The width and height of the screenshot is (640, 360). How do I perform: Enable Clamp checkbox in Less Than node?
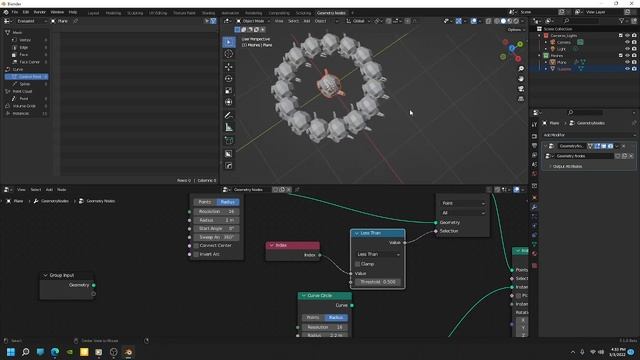(x=358, y=264)
